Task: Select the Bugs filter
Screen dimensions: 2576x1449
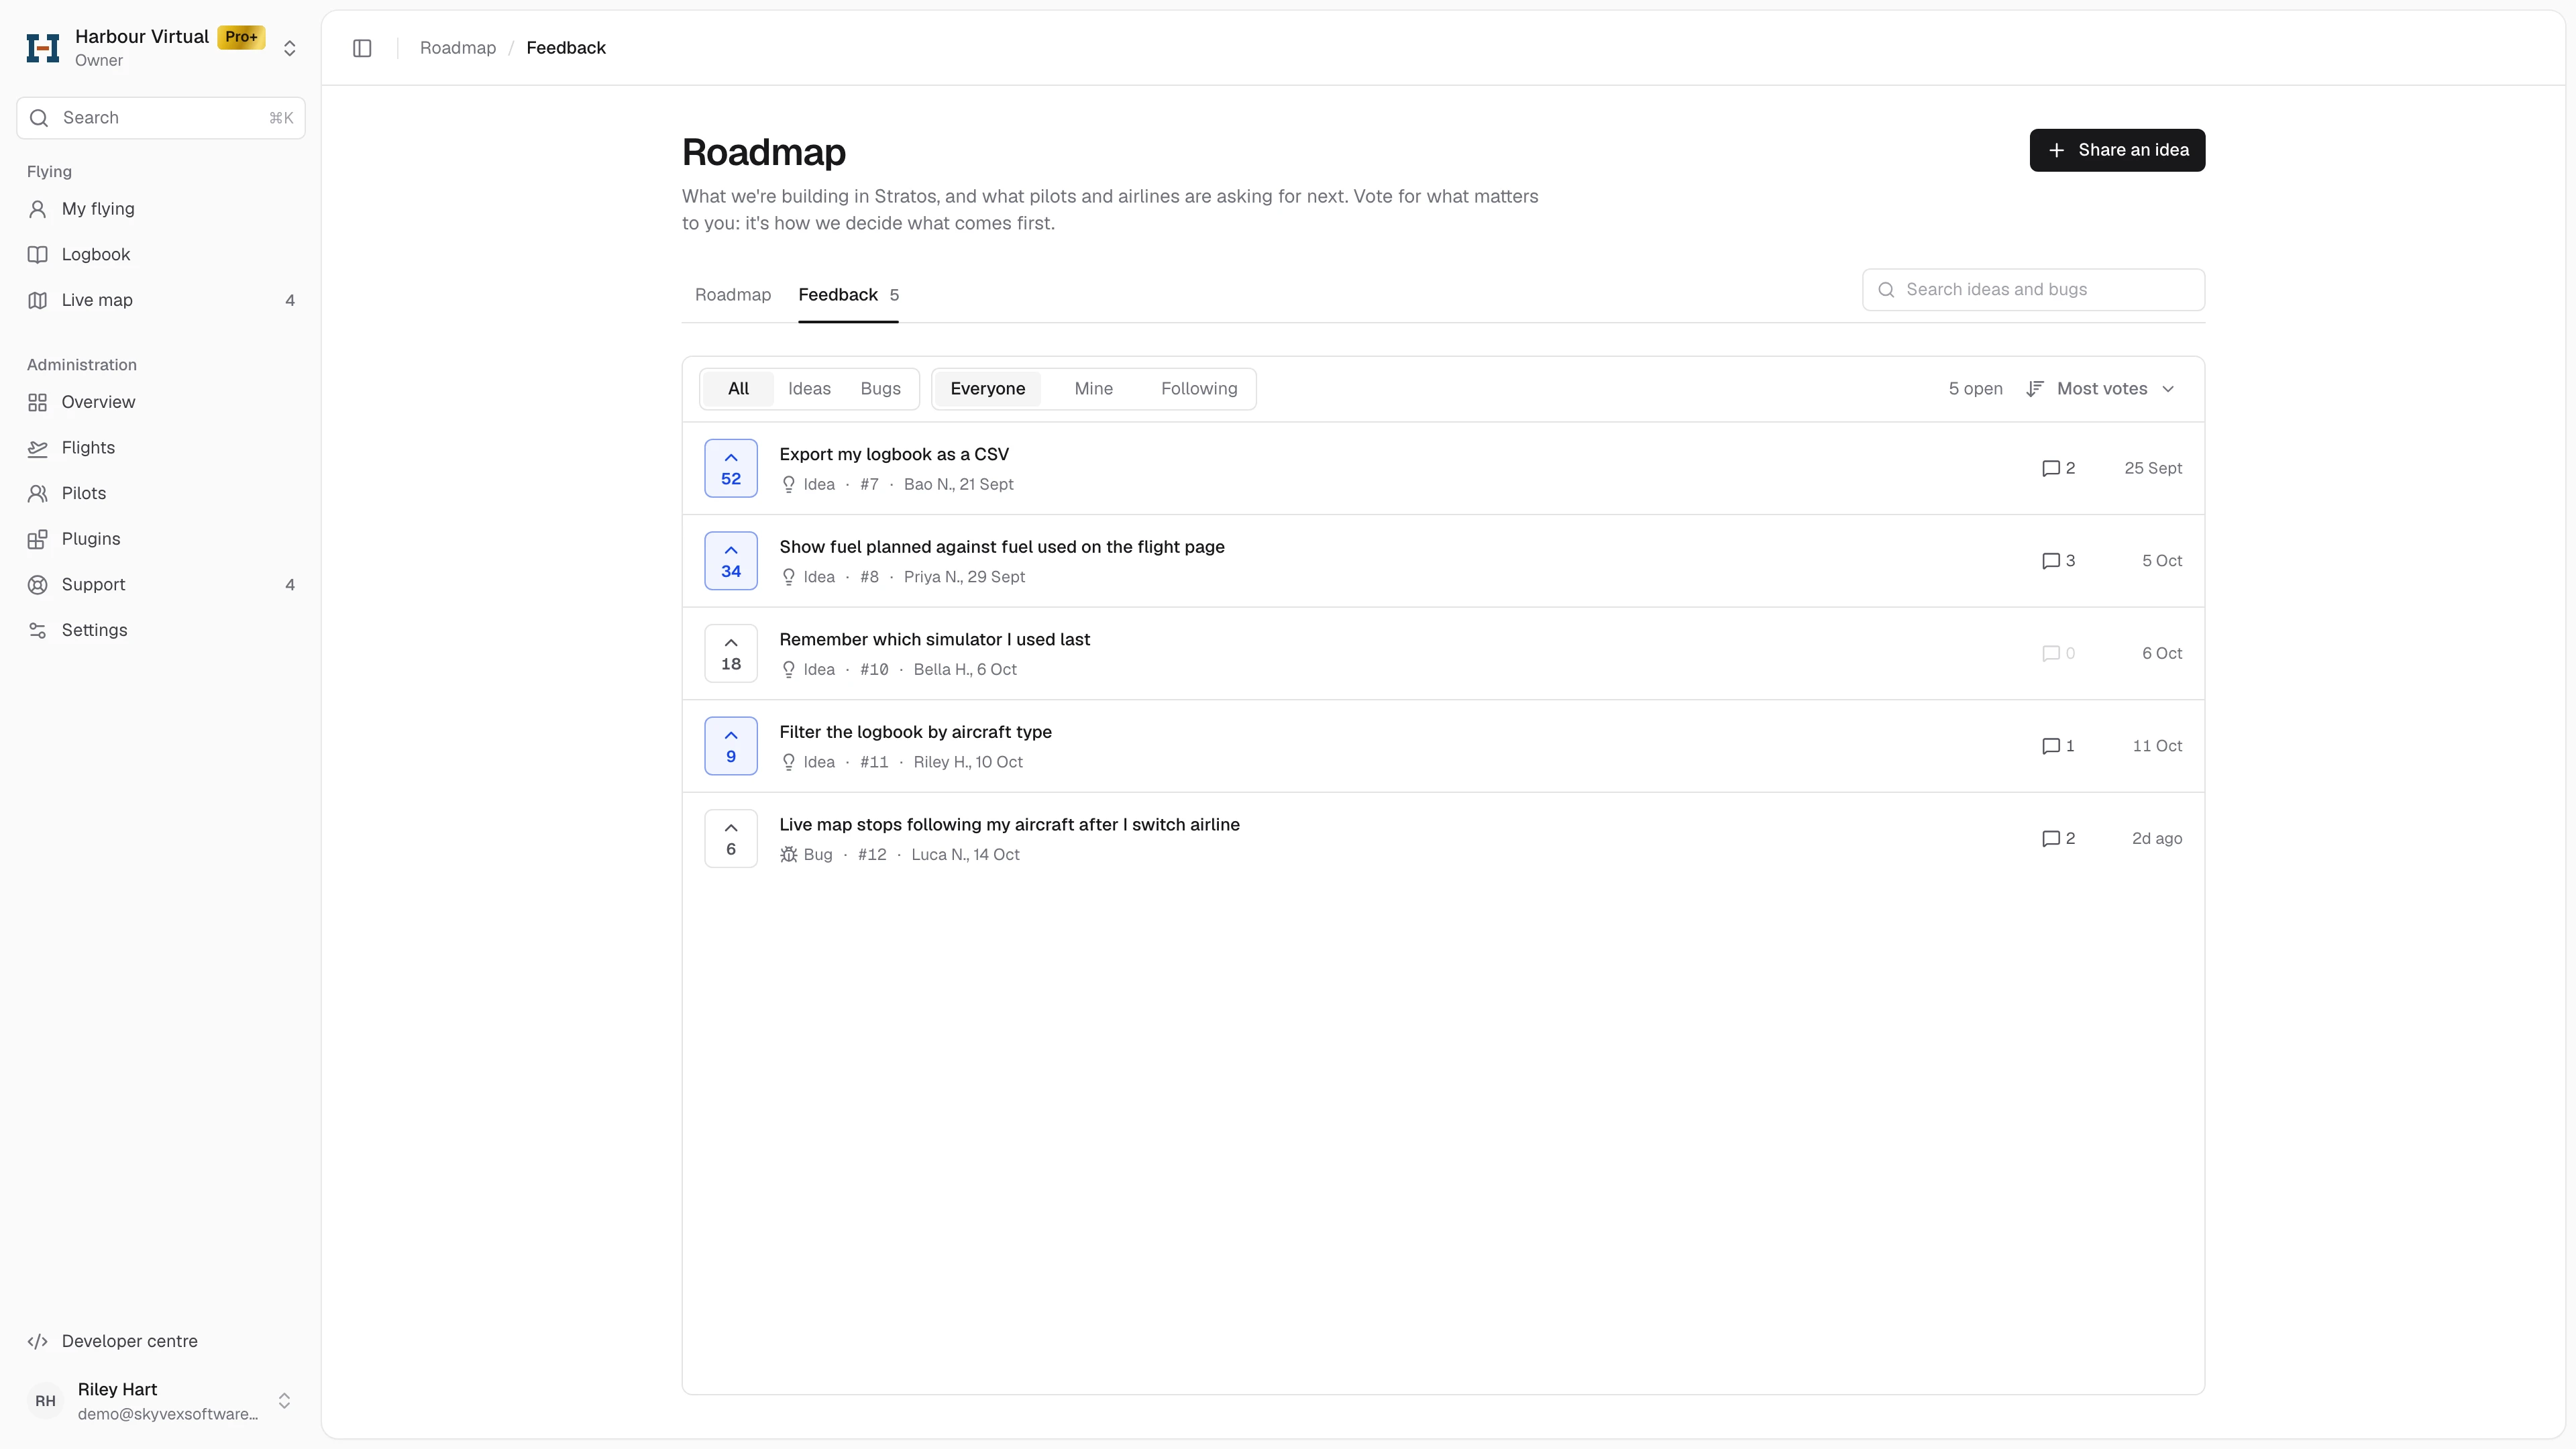Action: 880,389
